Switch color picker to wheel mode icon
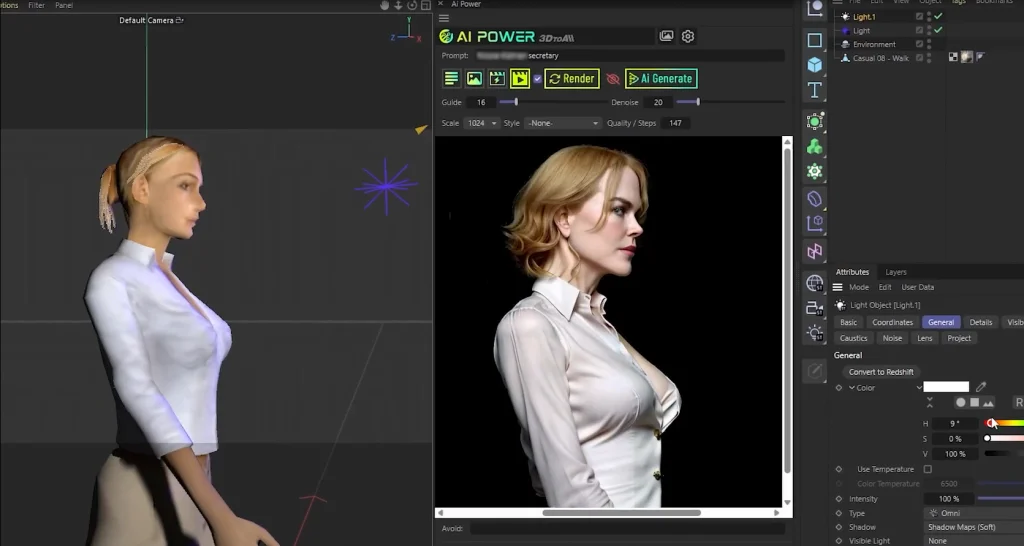Image resolution: width=1024 pixels, height=546 pixels. click(x=961, y=402)
